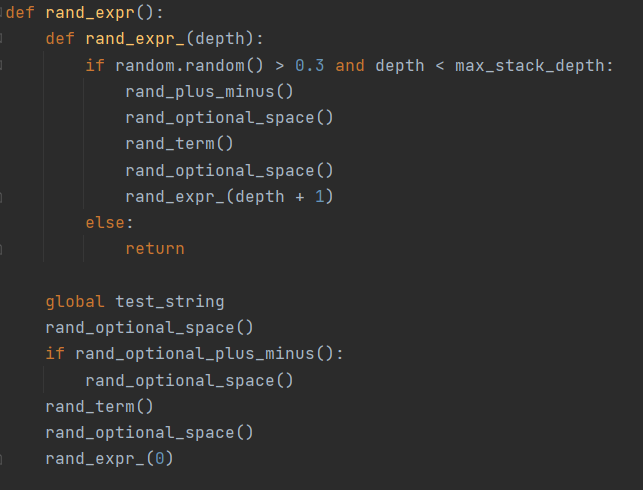Click the rand_plus_minus() call
643x490 pixels.
coord(209,92)
